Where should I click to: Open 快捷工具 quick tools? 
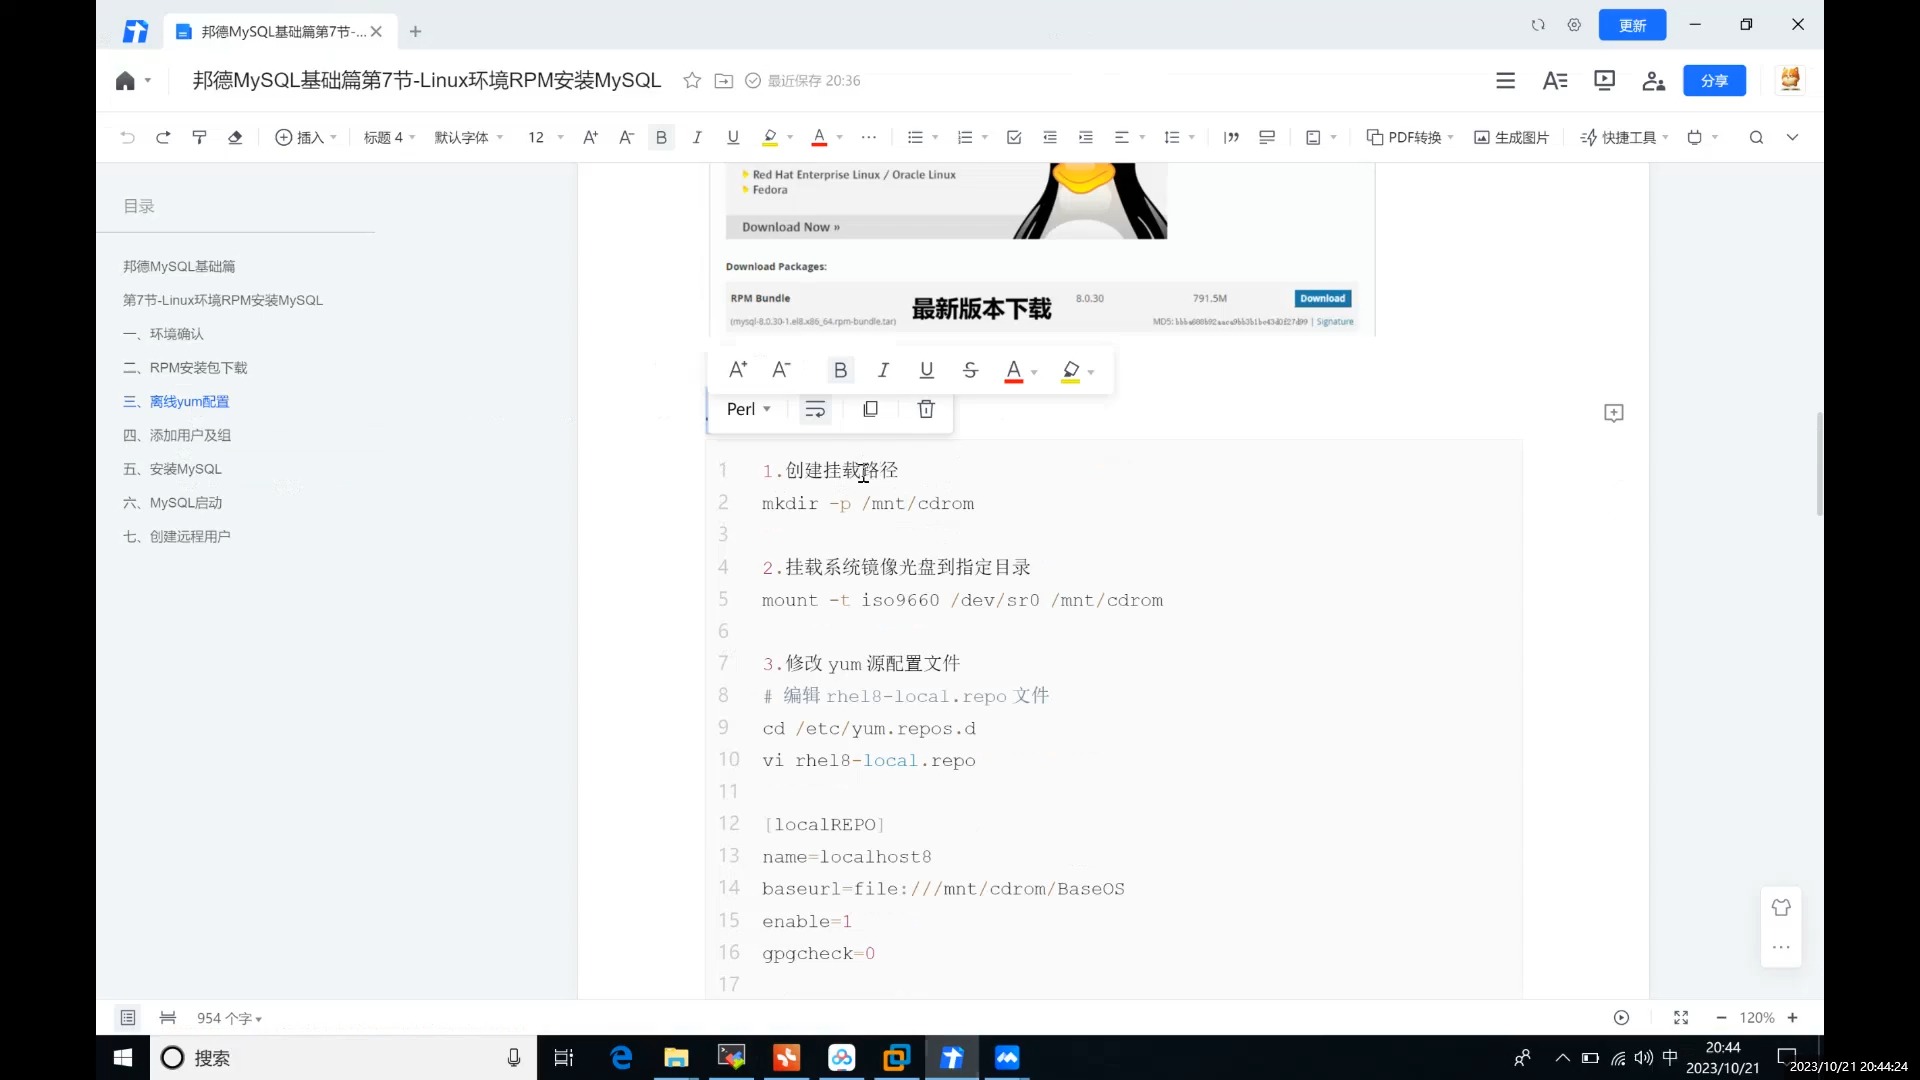1622,137
